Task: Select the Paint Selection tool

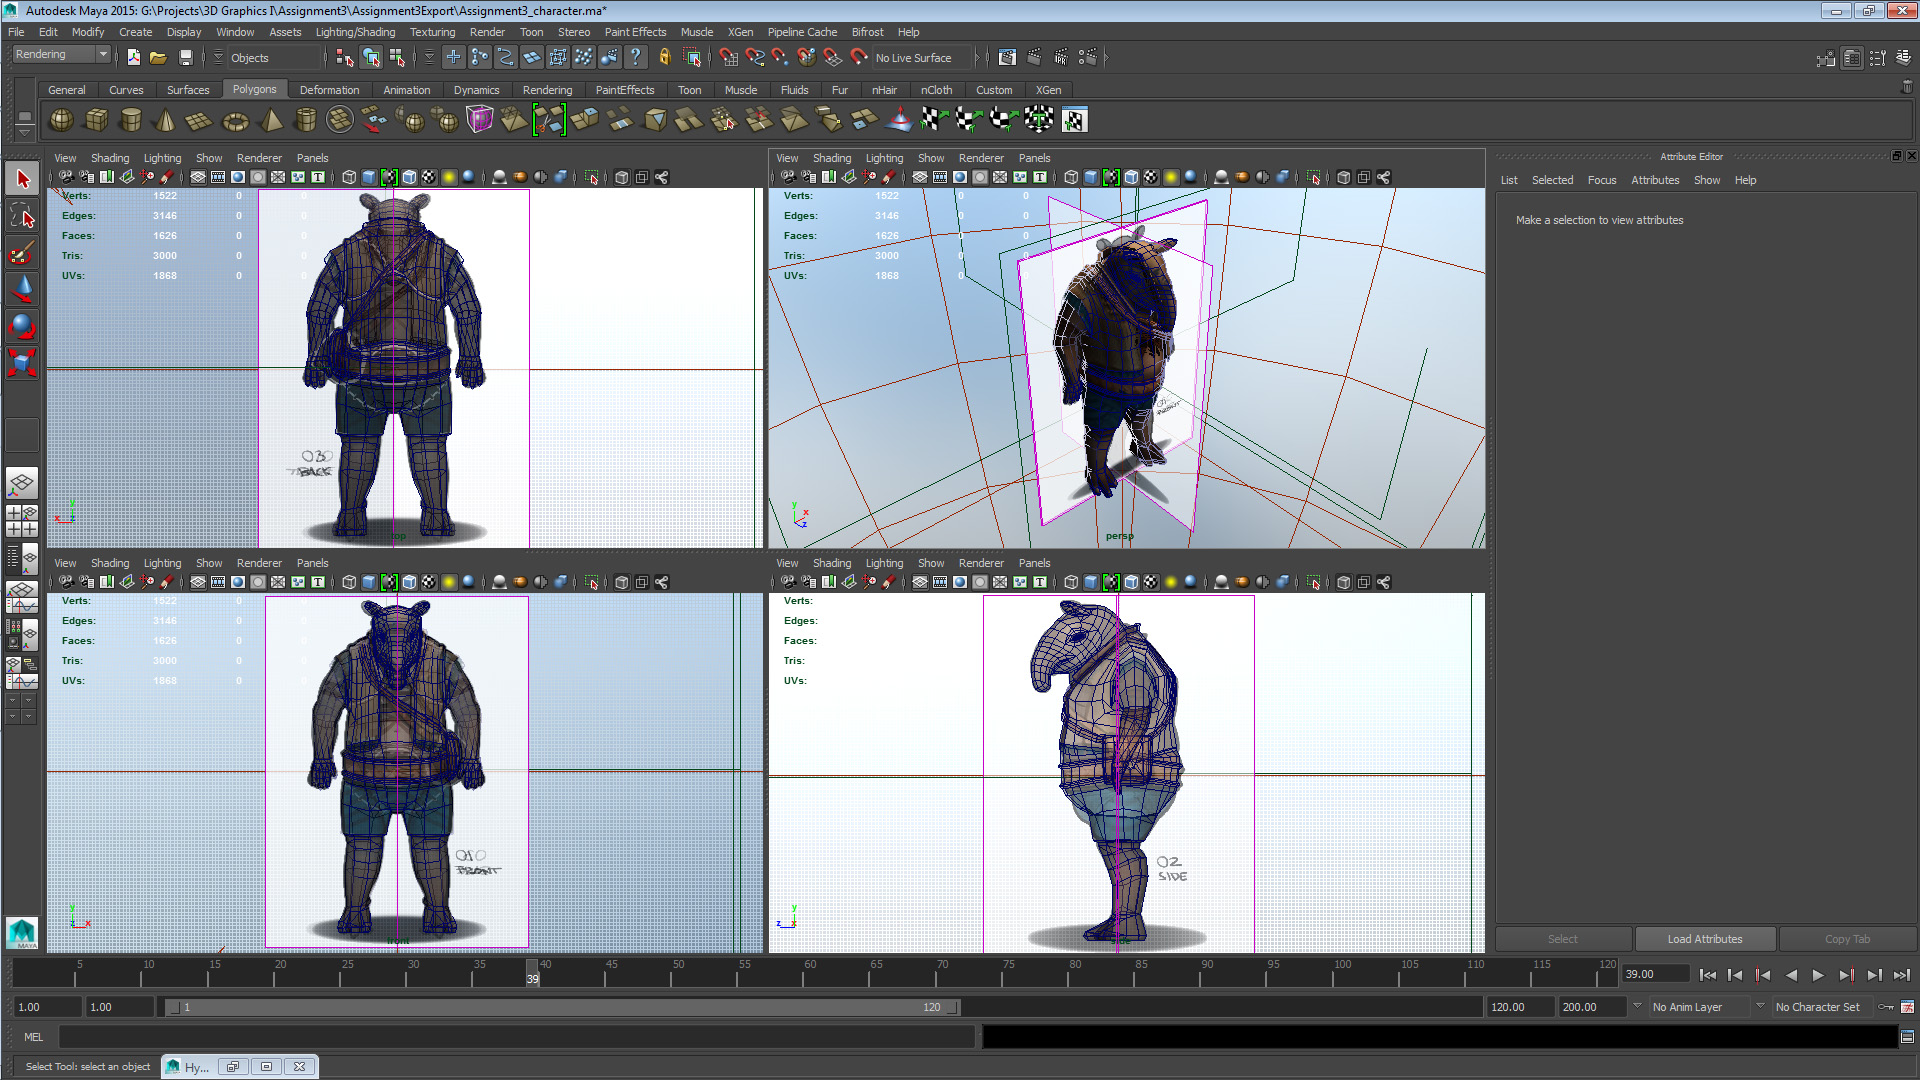Action: pyautogui.click(x=22, y=252)
